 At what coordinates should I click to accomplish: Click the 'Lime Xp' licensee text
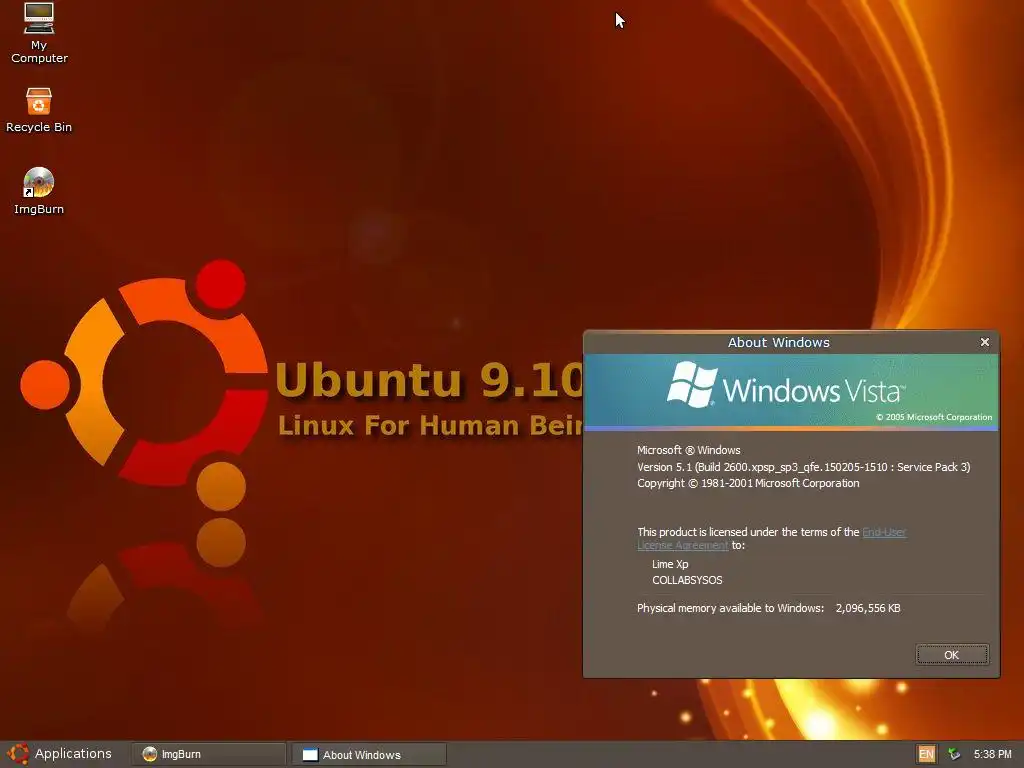click(670, 564)
